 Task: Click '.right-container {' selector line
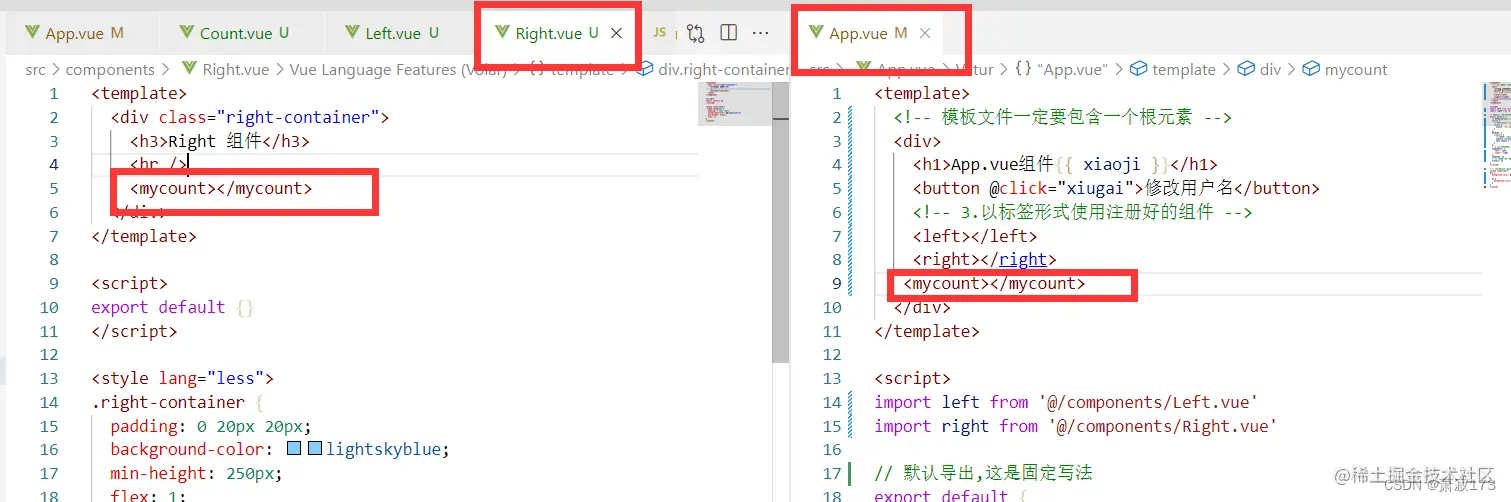[x=177, y=402]
